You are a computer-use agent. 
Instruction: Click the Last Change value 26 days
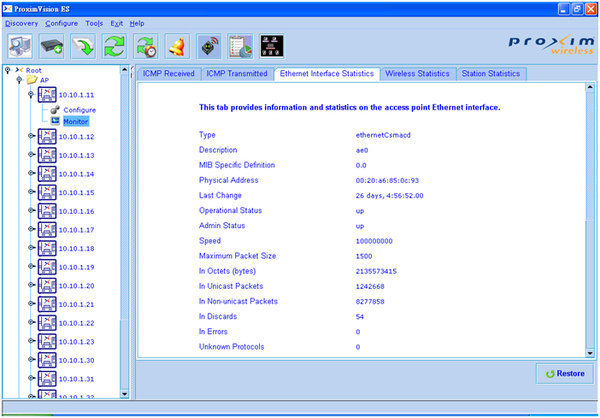click(x=390, y=196)
